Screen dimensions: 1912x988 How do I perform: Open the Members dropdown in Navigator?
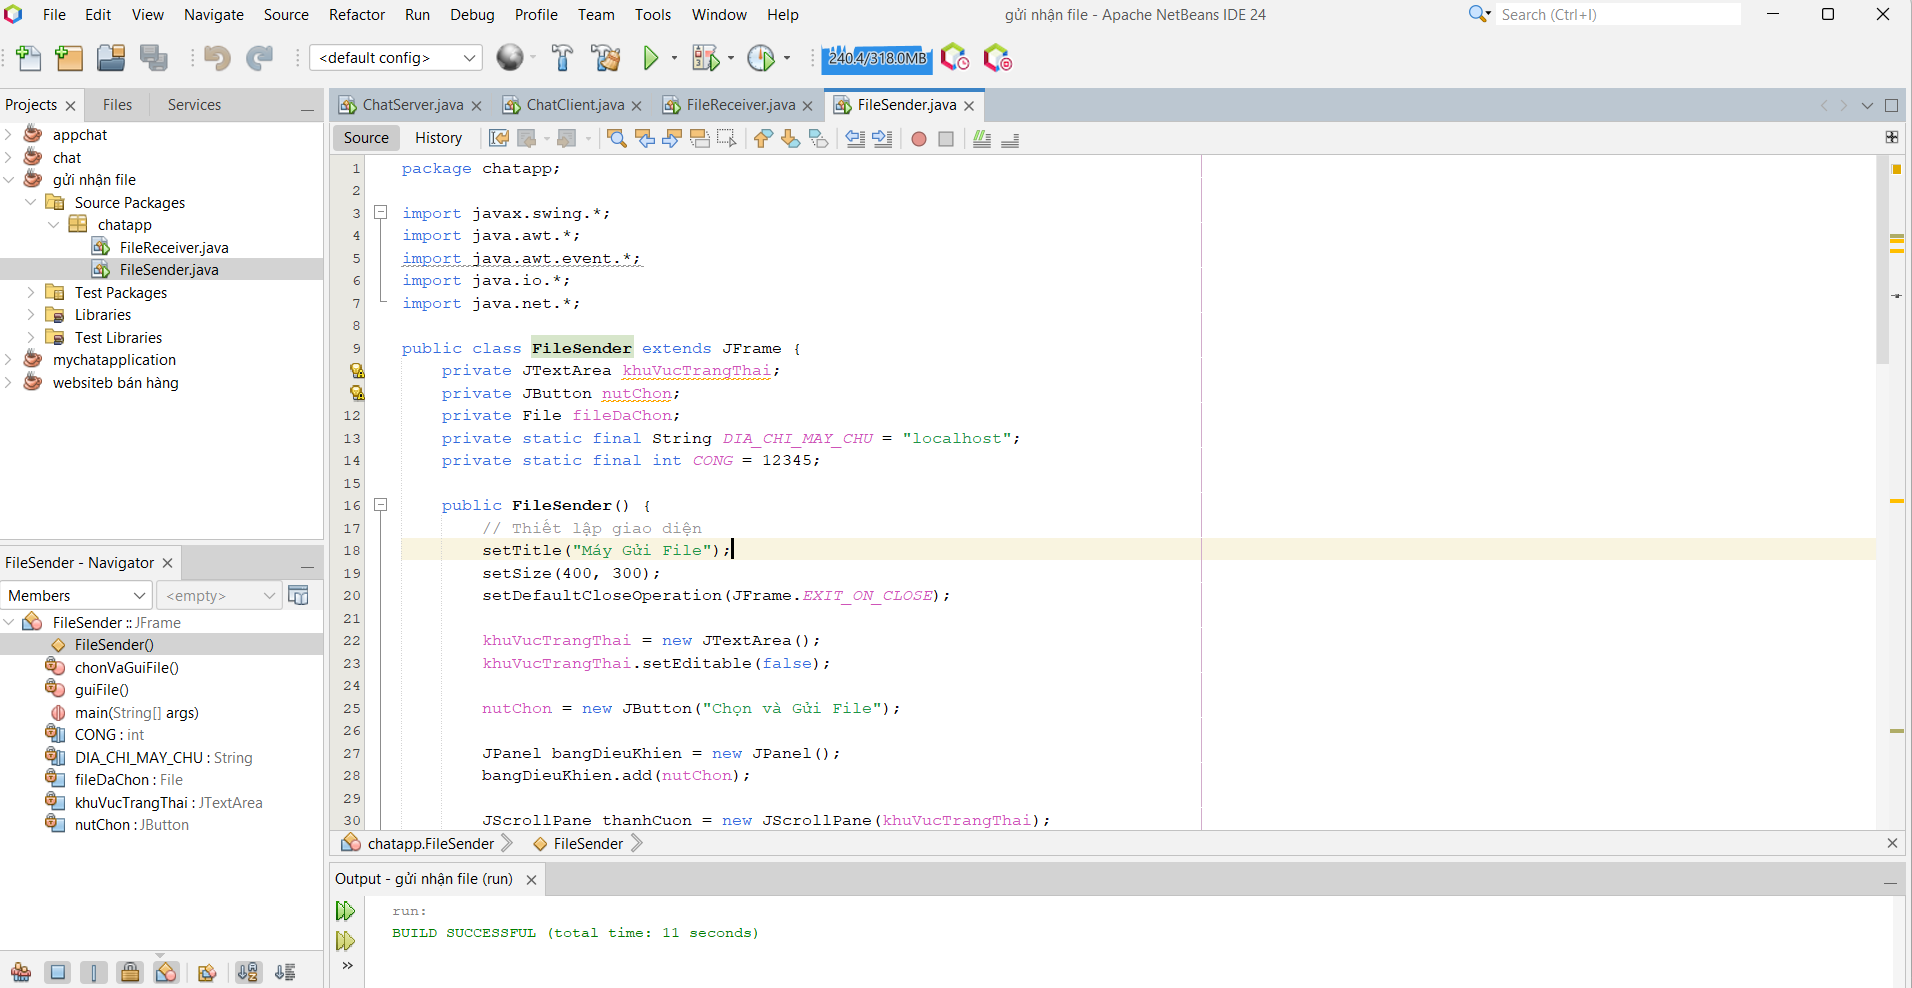(x=77, y=596)
